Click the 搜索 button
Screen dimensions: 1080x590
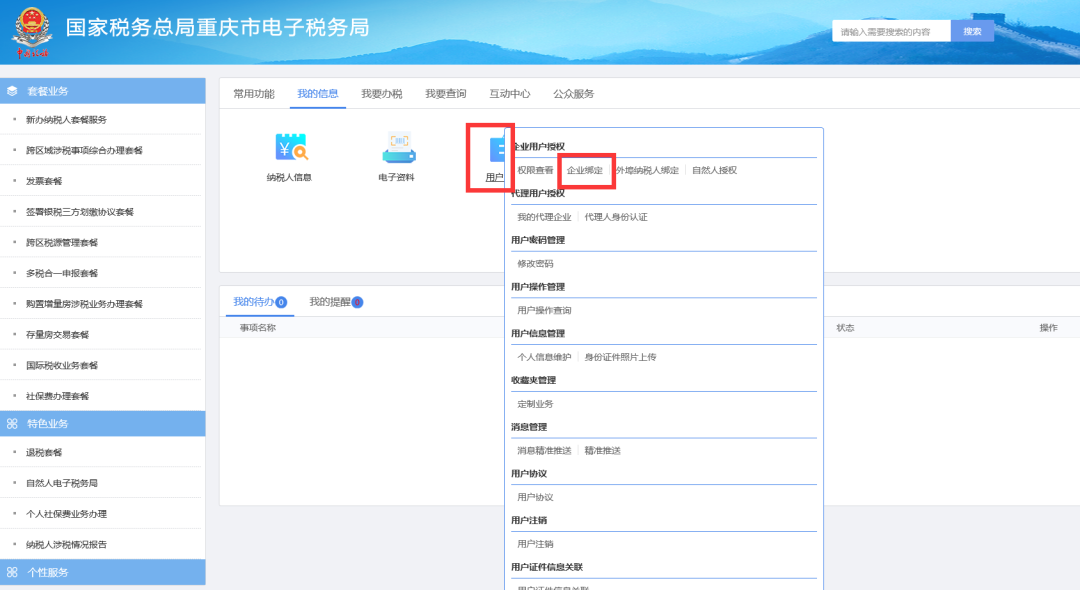click(x=972, y=31)
